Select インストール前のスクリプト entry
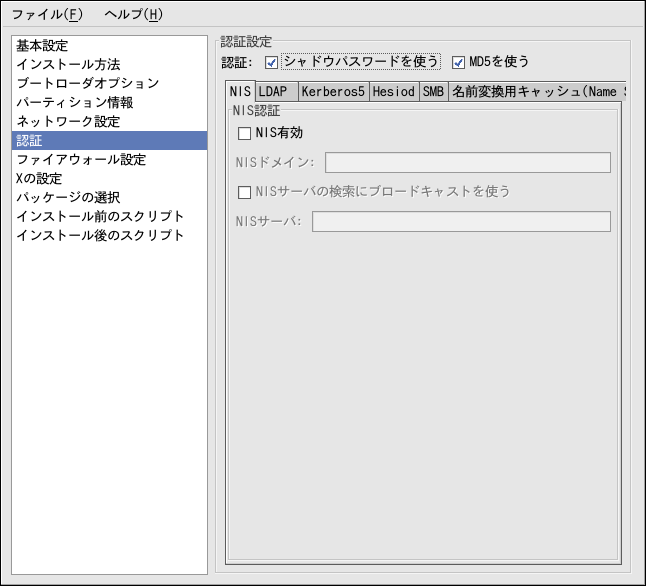This screenshot has height=586, width=646. [100, 217]
